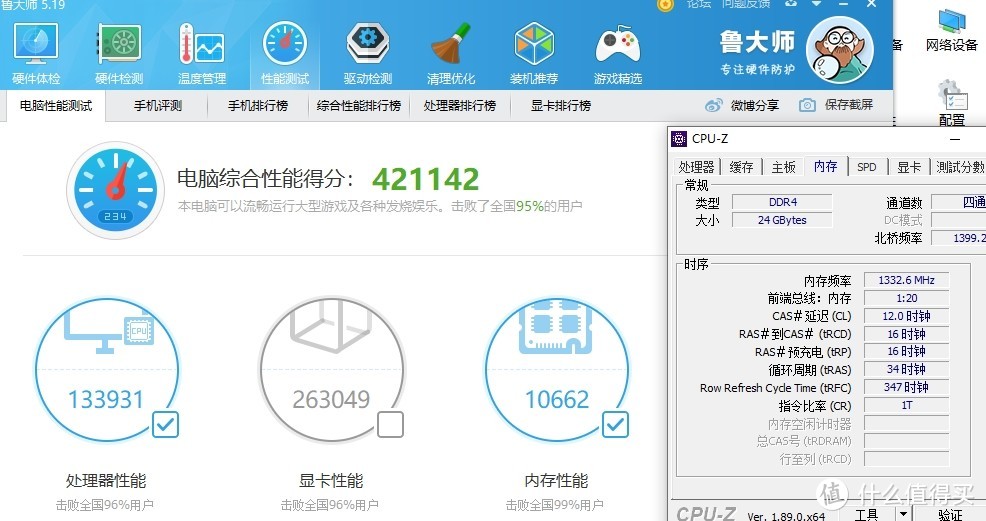Click the CAS latency 12.0 时钟 value
Viewport: 986px width, 521px height.
906,316
